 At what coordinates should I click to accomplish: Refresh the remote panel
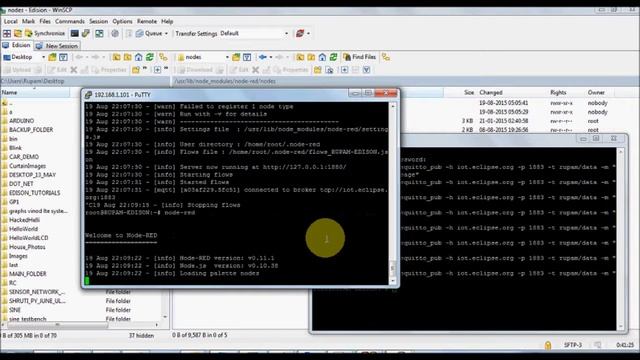pyautogui.click(x=333, y=57)
